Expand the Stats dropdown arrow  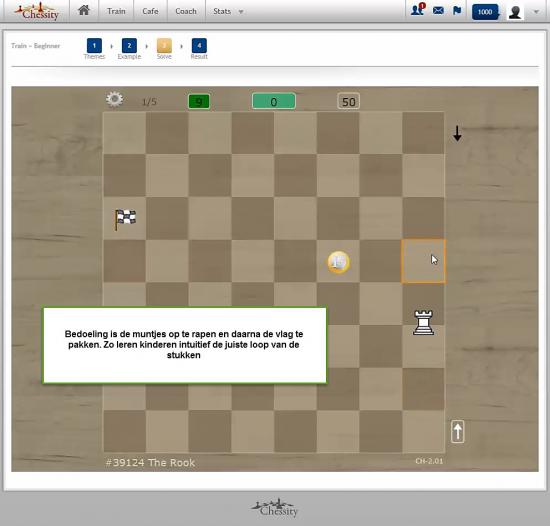(241, 12)
